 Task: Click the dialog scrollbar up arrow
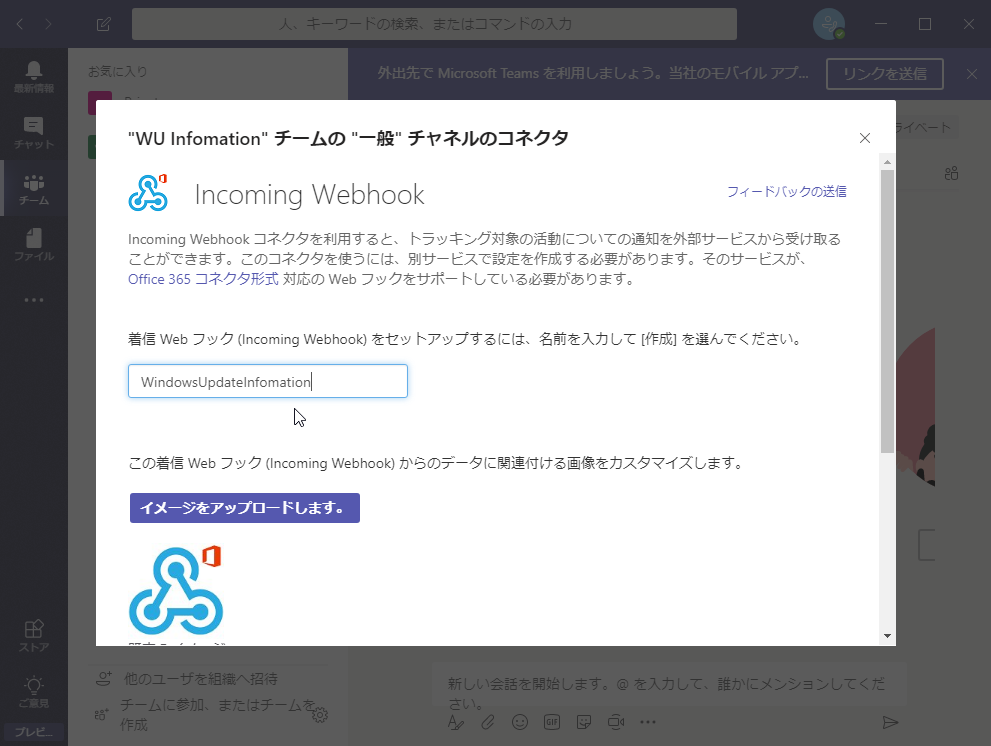tap(887, 162)
